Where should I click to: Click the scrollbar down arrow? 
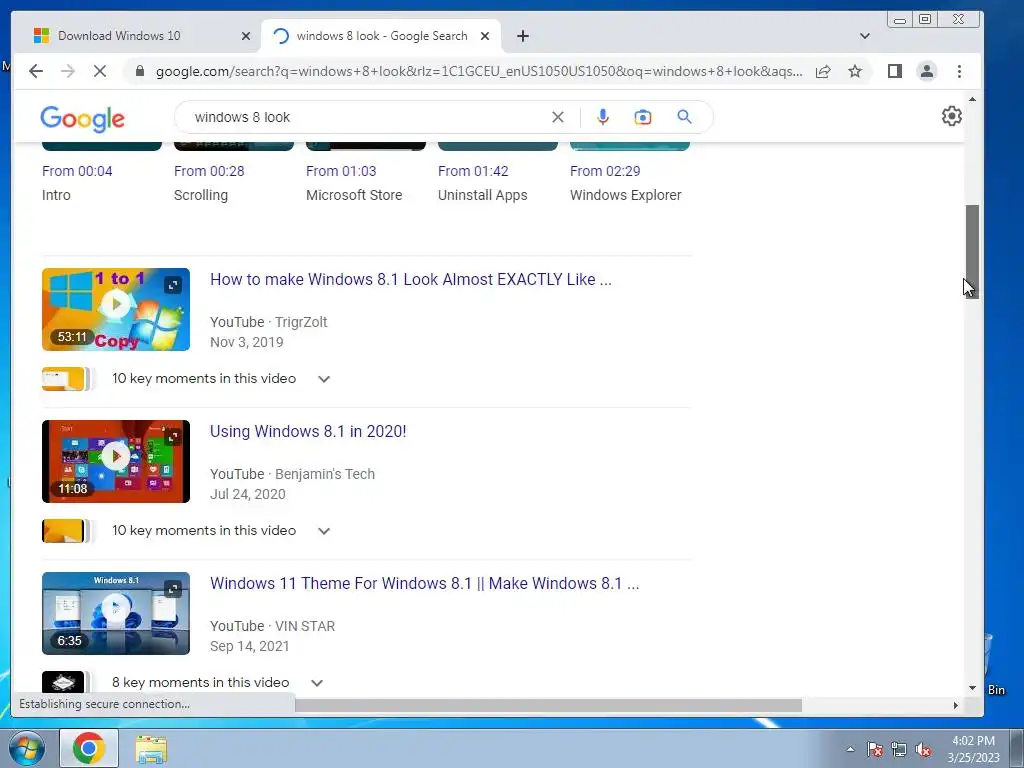coord(972,688)
